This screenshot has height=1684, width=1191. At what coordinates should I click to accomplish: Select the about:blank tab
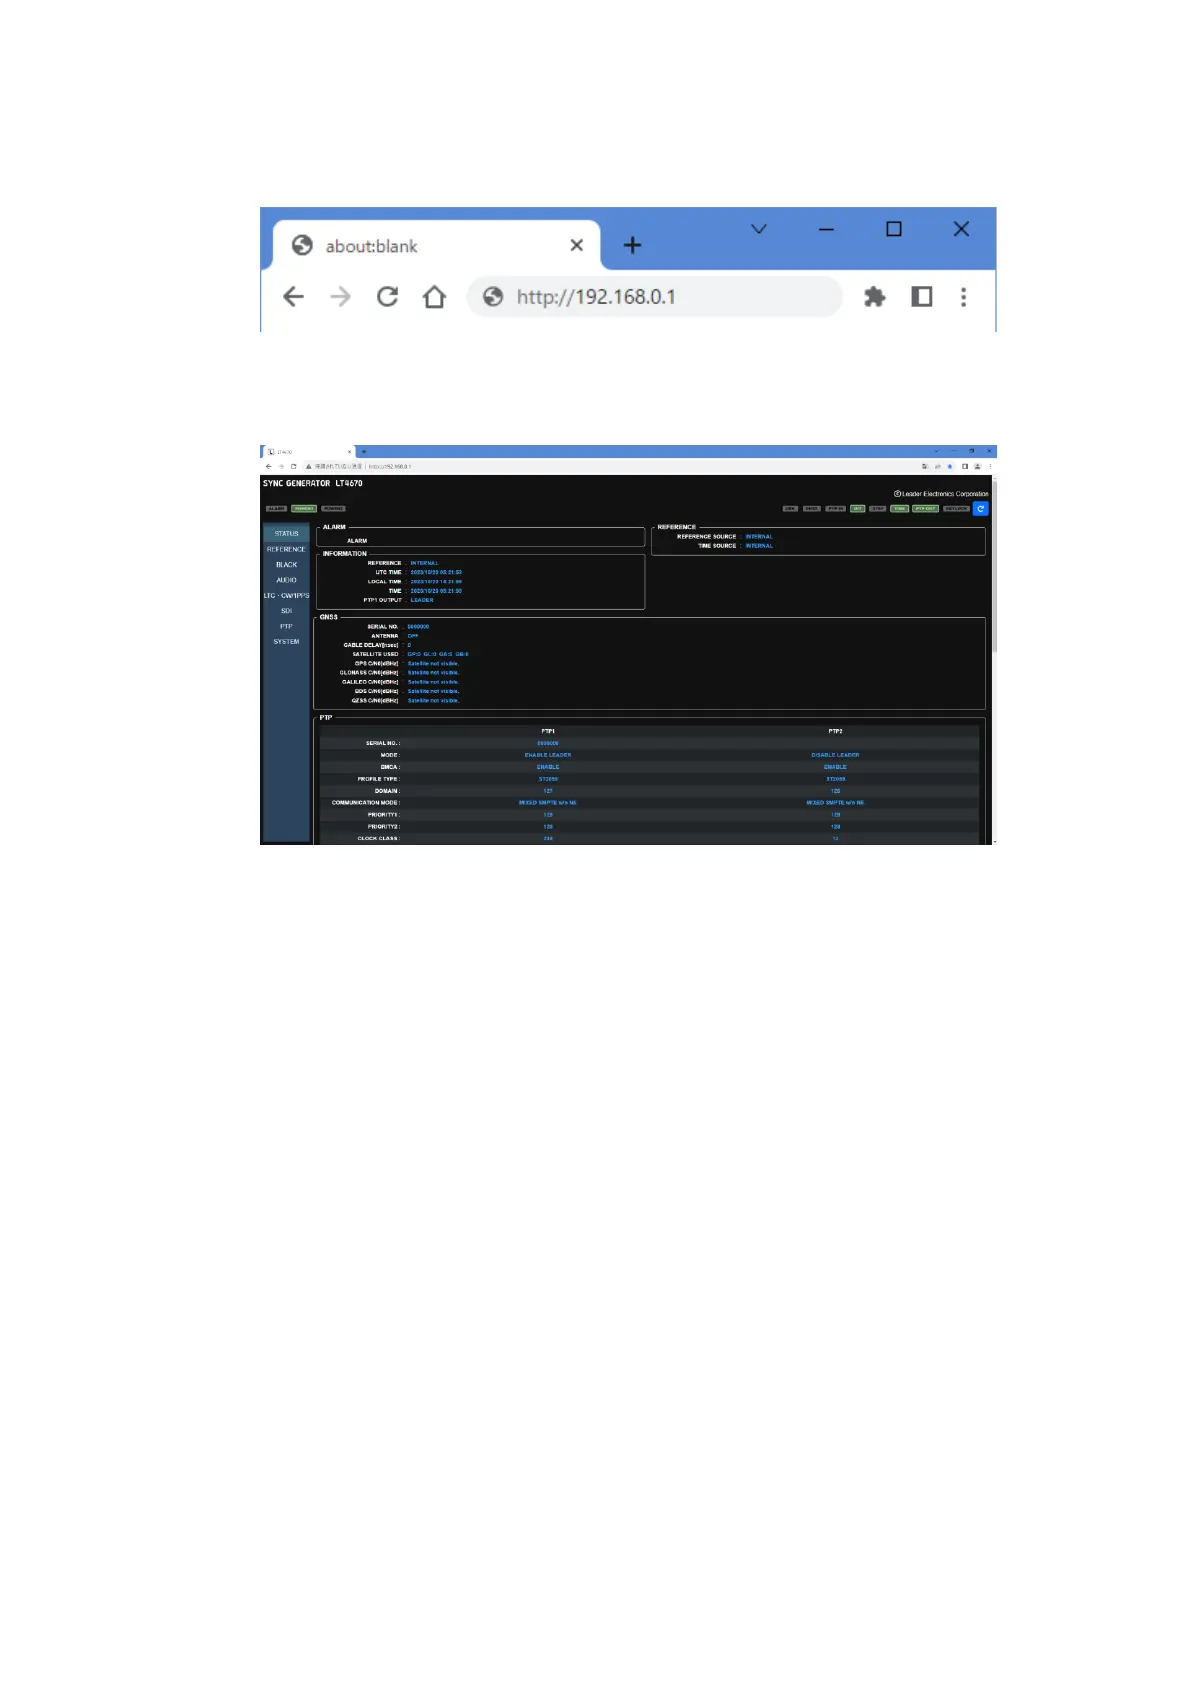[435, 246]
